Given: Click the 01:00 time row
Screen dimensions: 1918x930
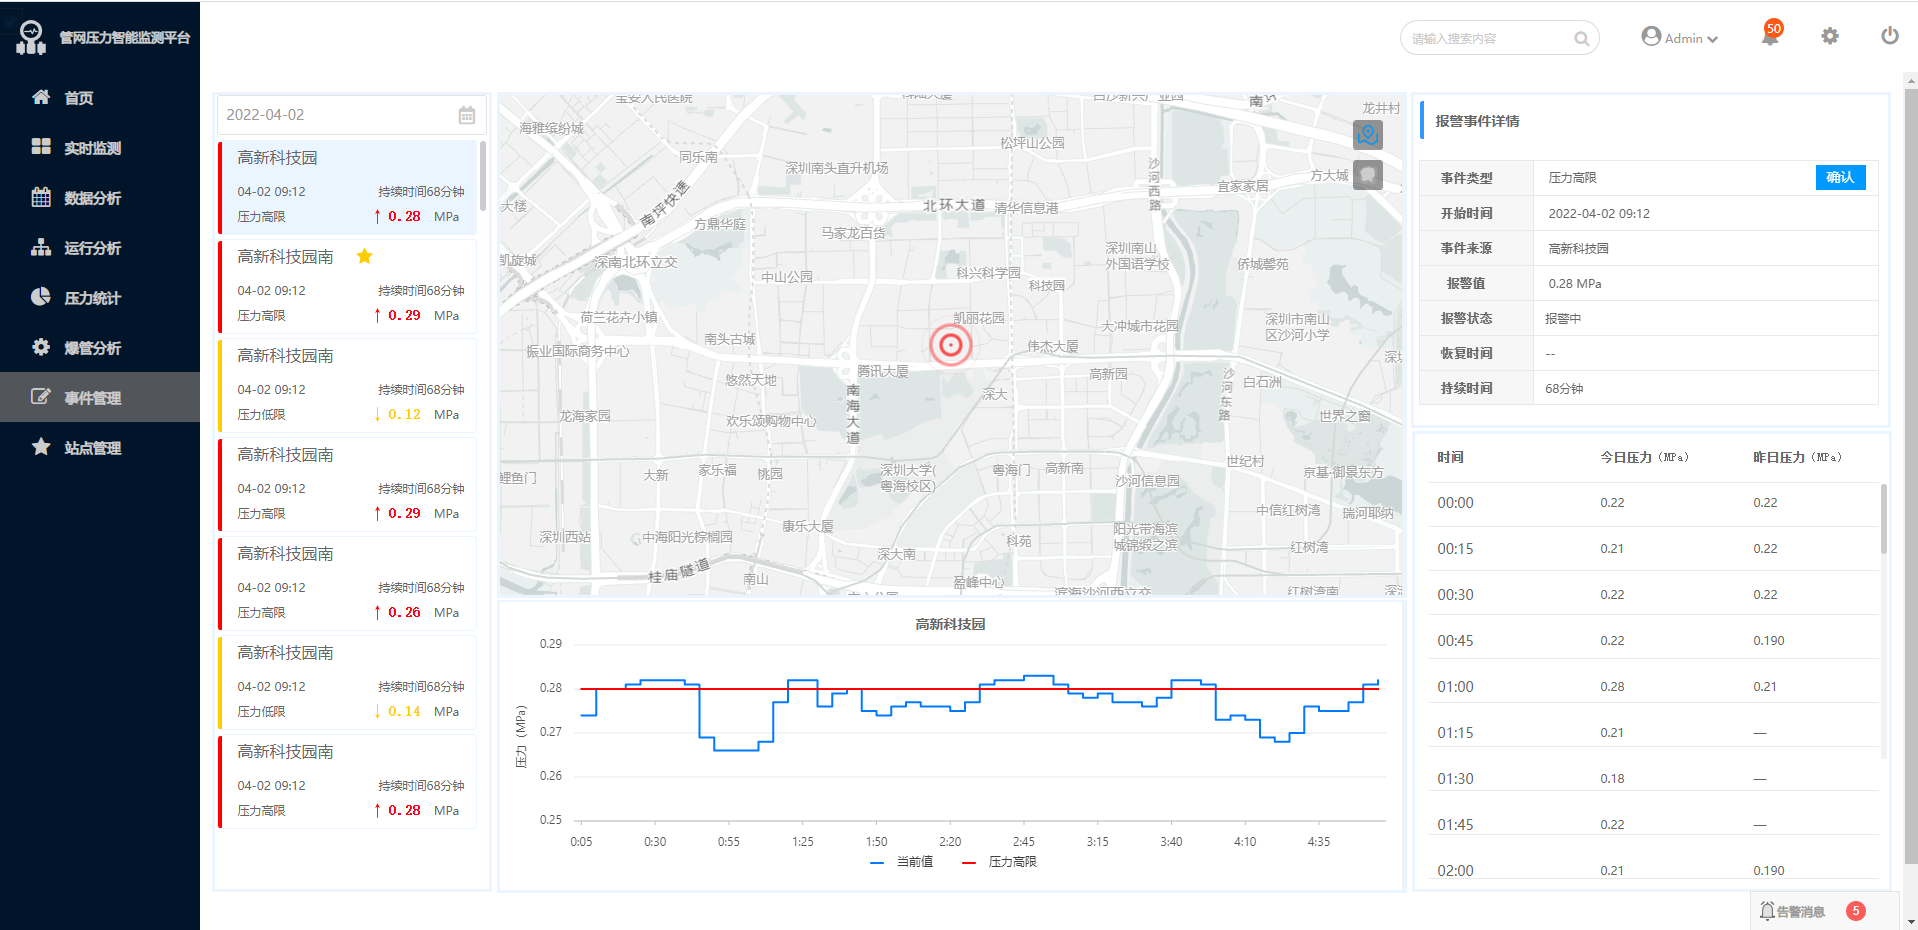Looking at the screenshot, I should (x=1654, y=687).
